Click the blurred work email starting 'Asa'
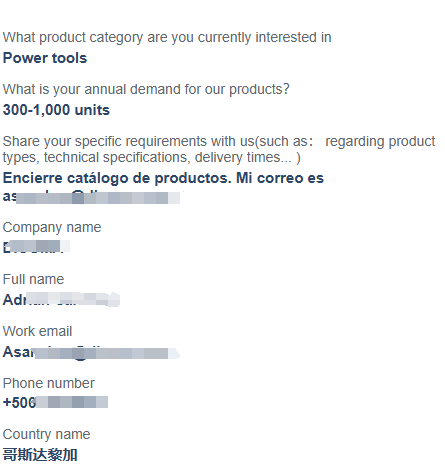Image resolution: width=445 pixels, height=473 pixels. (x=91, y=353)
